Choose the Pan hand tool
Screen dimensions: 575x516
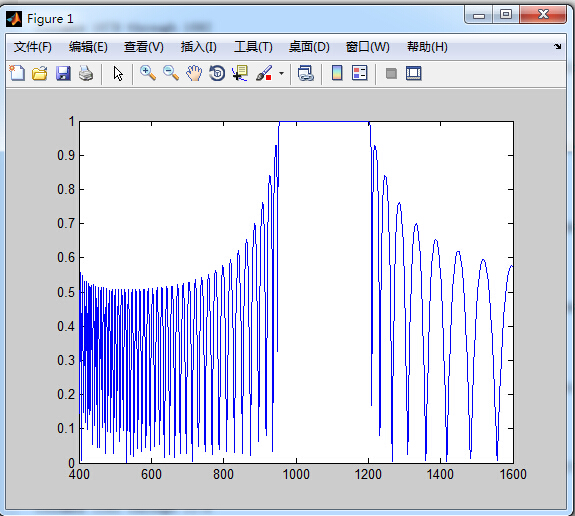(194, 73)
